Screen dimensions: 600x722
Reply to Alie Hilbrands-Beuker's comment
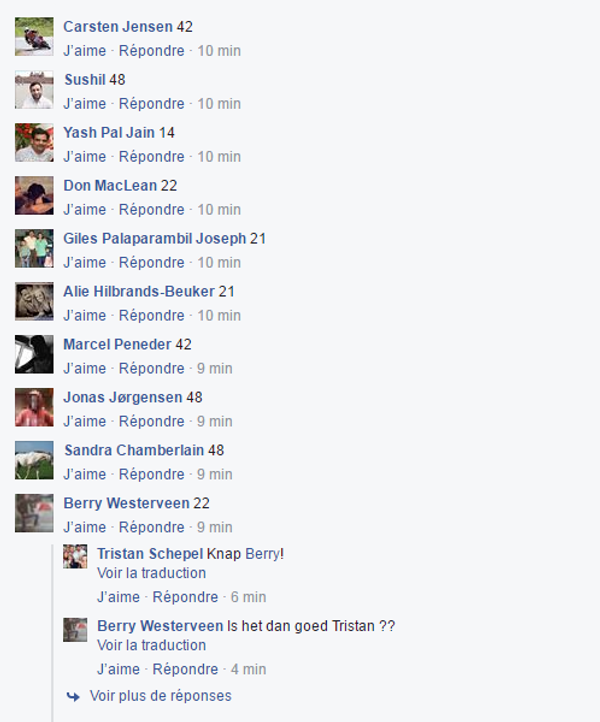(x=151, y=315)
